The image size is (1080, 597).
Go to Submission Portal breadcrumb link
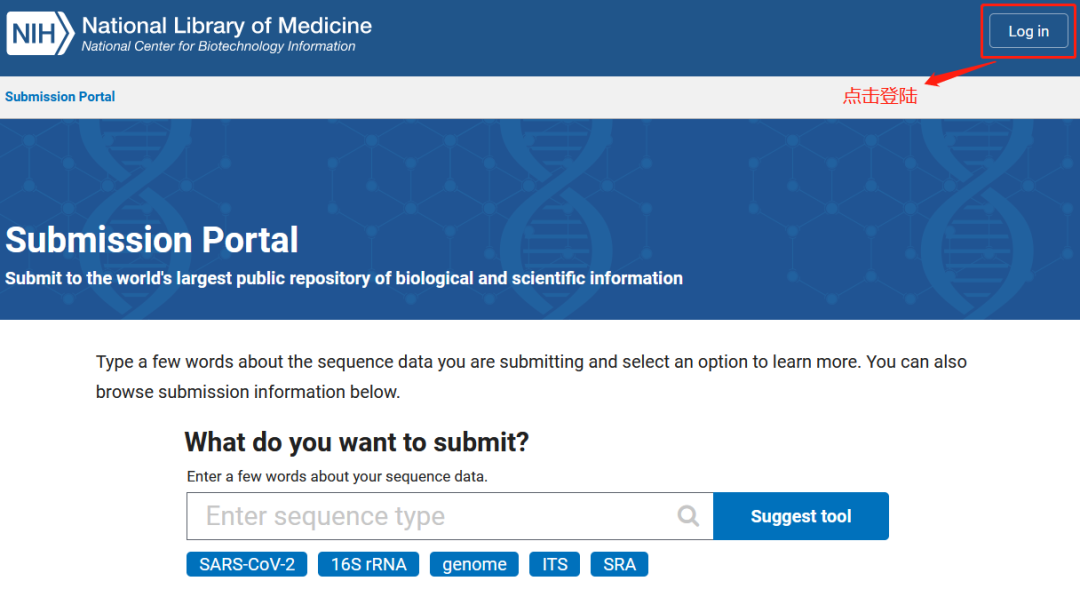pos(60,96)
